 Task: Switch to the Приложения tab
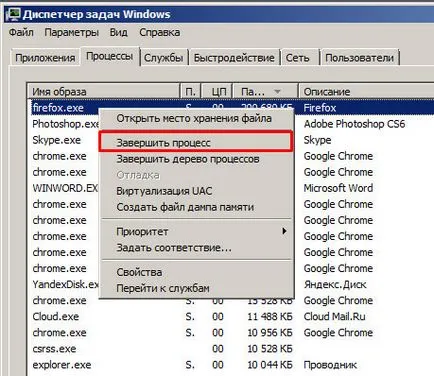point(45,58)
